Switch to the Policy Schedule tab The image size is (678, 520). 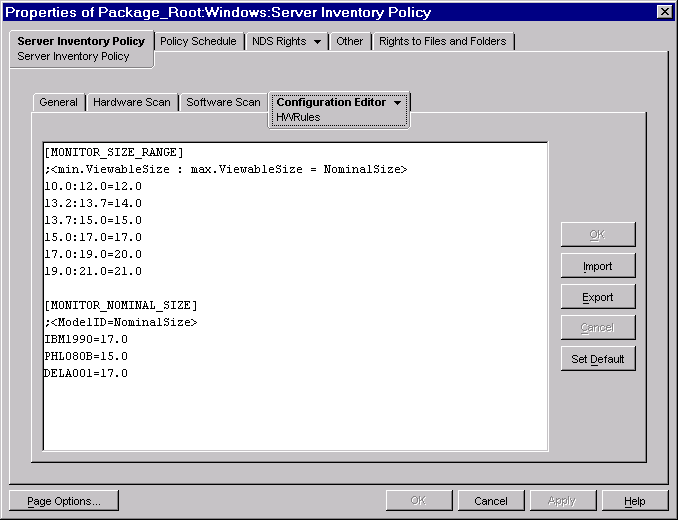coord(198,41)
